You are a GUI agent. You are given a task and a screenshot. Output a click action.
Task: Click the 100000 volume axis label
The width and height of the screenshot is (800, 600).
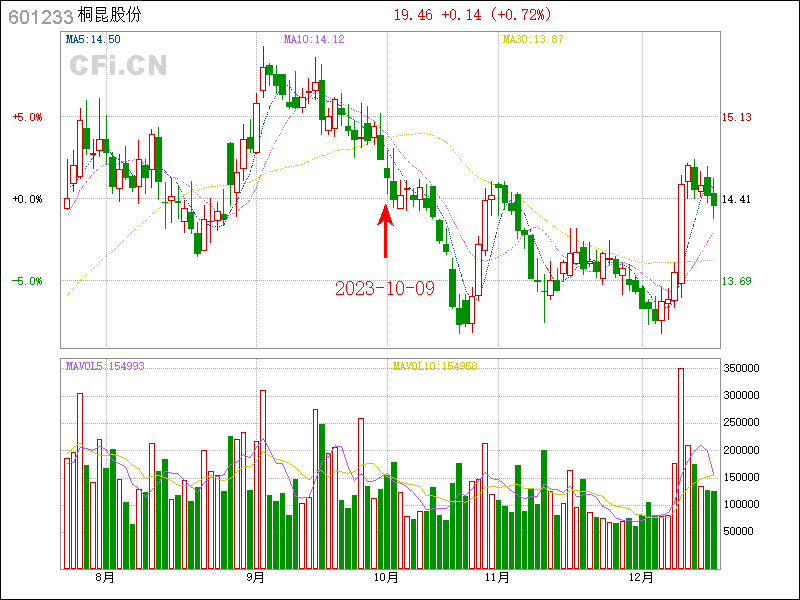[741, 504]
